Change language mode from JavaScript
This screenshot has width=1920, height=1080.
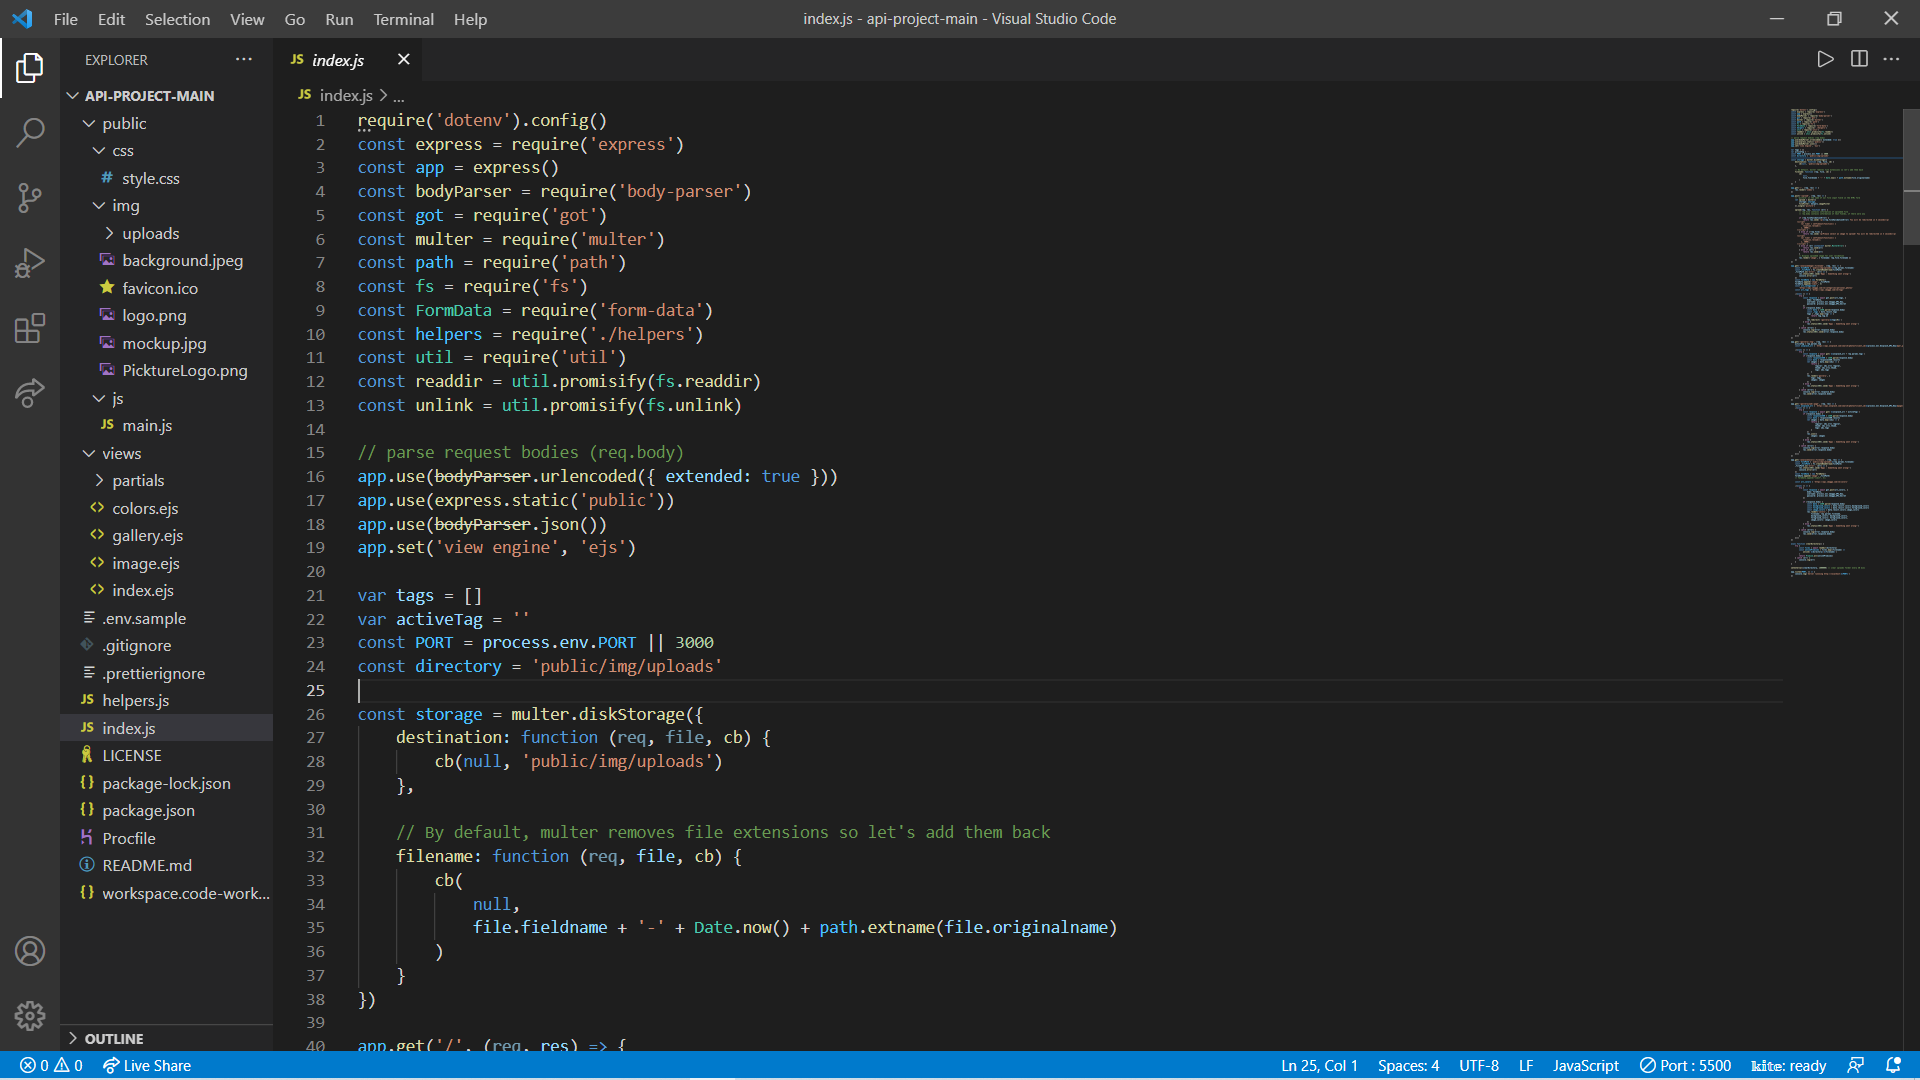[x=1585, y=1065]
